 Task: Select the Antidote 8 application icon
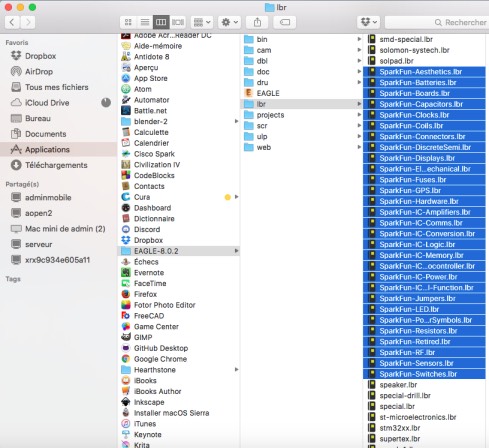pyautogui.click(x=126, y=57)
